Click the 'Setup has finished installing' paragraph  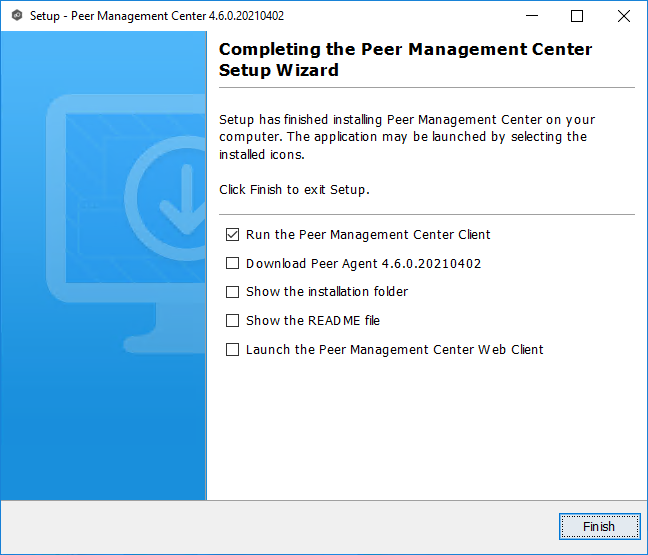tap(405, 137)
